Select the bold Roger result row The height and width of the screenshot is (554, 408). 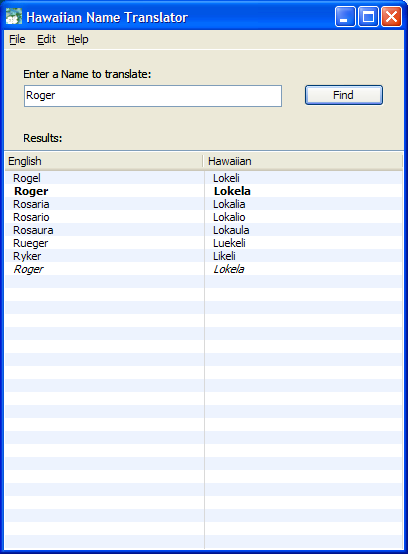tap(204, 191)
